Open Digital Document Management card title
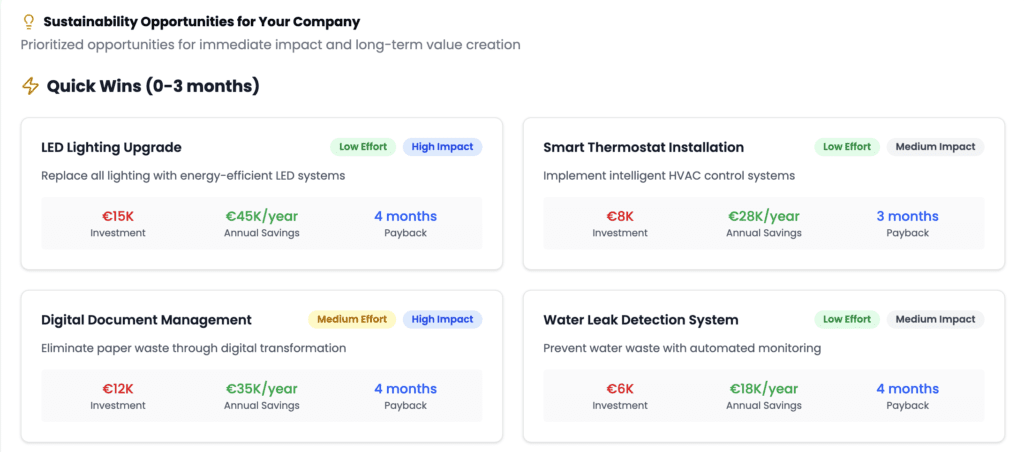The width and height of the screenshot is (1024, 452). (x=146, y=320)
